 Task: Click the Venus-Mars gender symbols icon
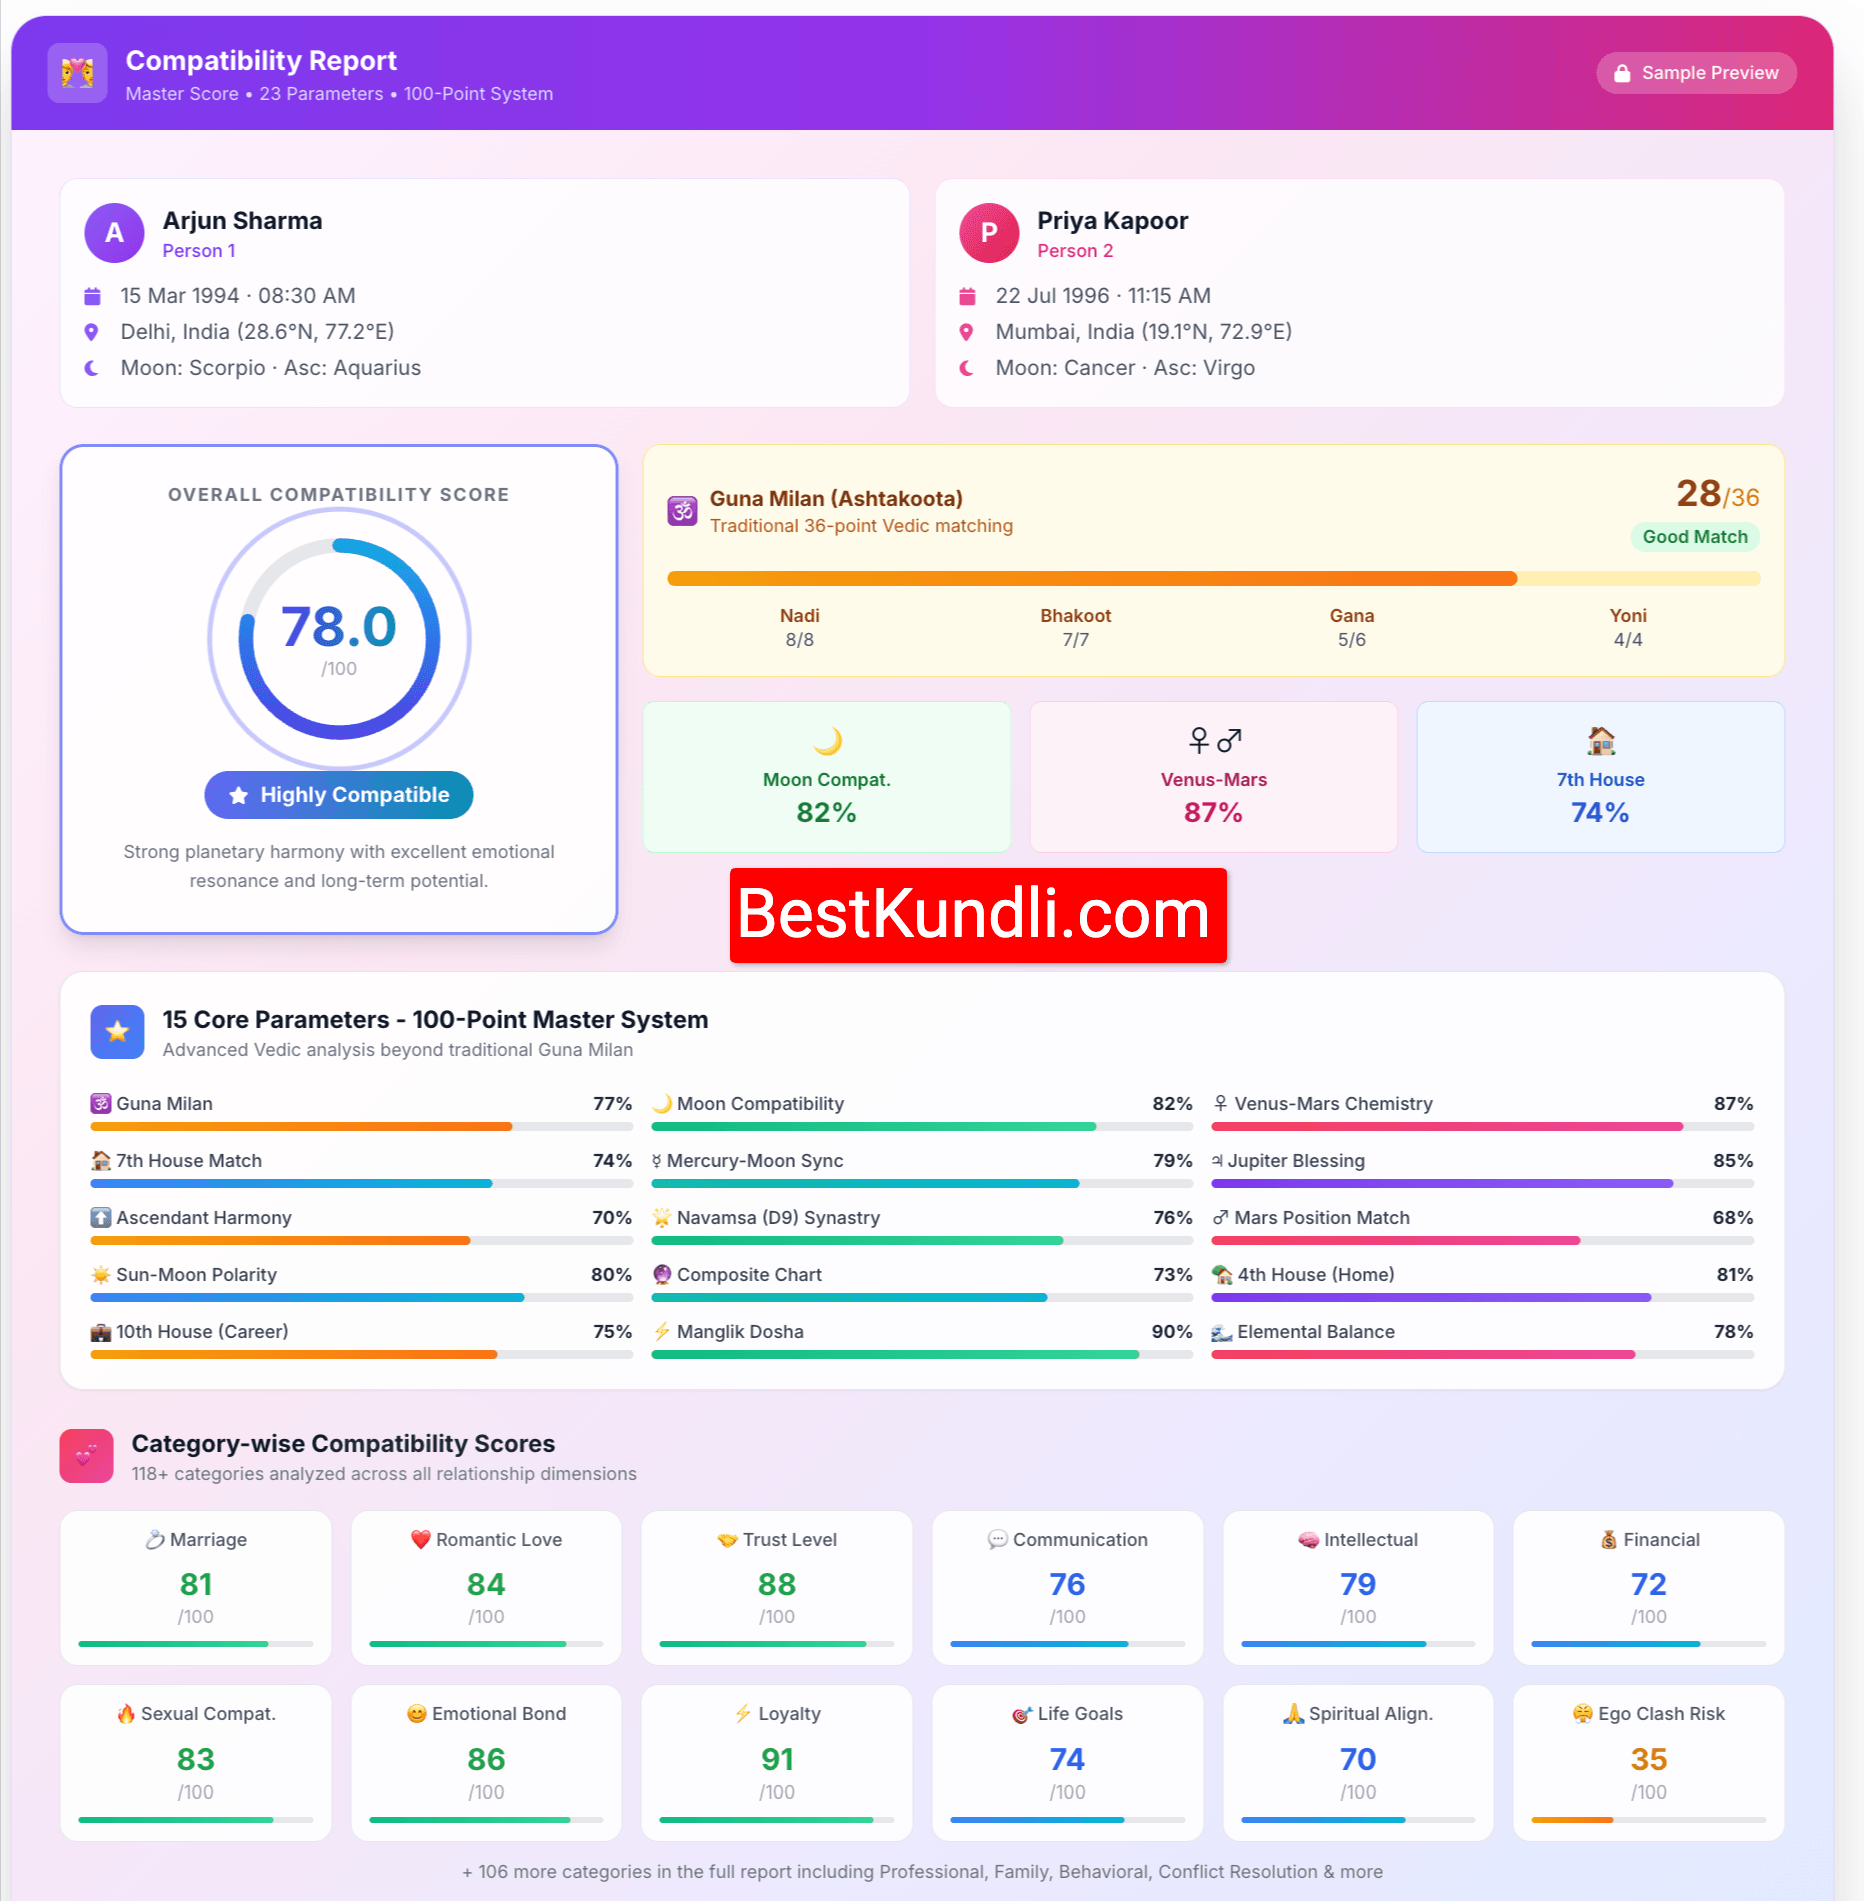pyautogui.click(x=1213, y=740)
